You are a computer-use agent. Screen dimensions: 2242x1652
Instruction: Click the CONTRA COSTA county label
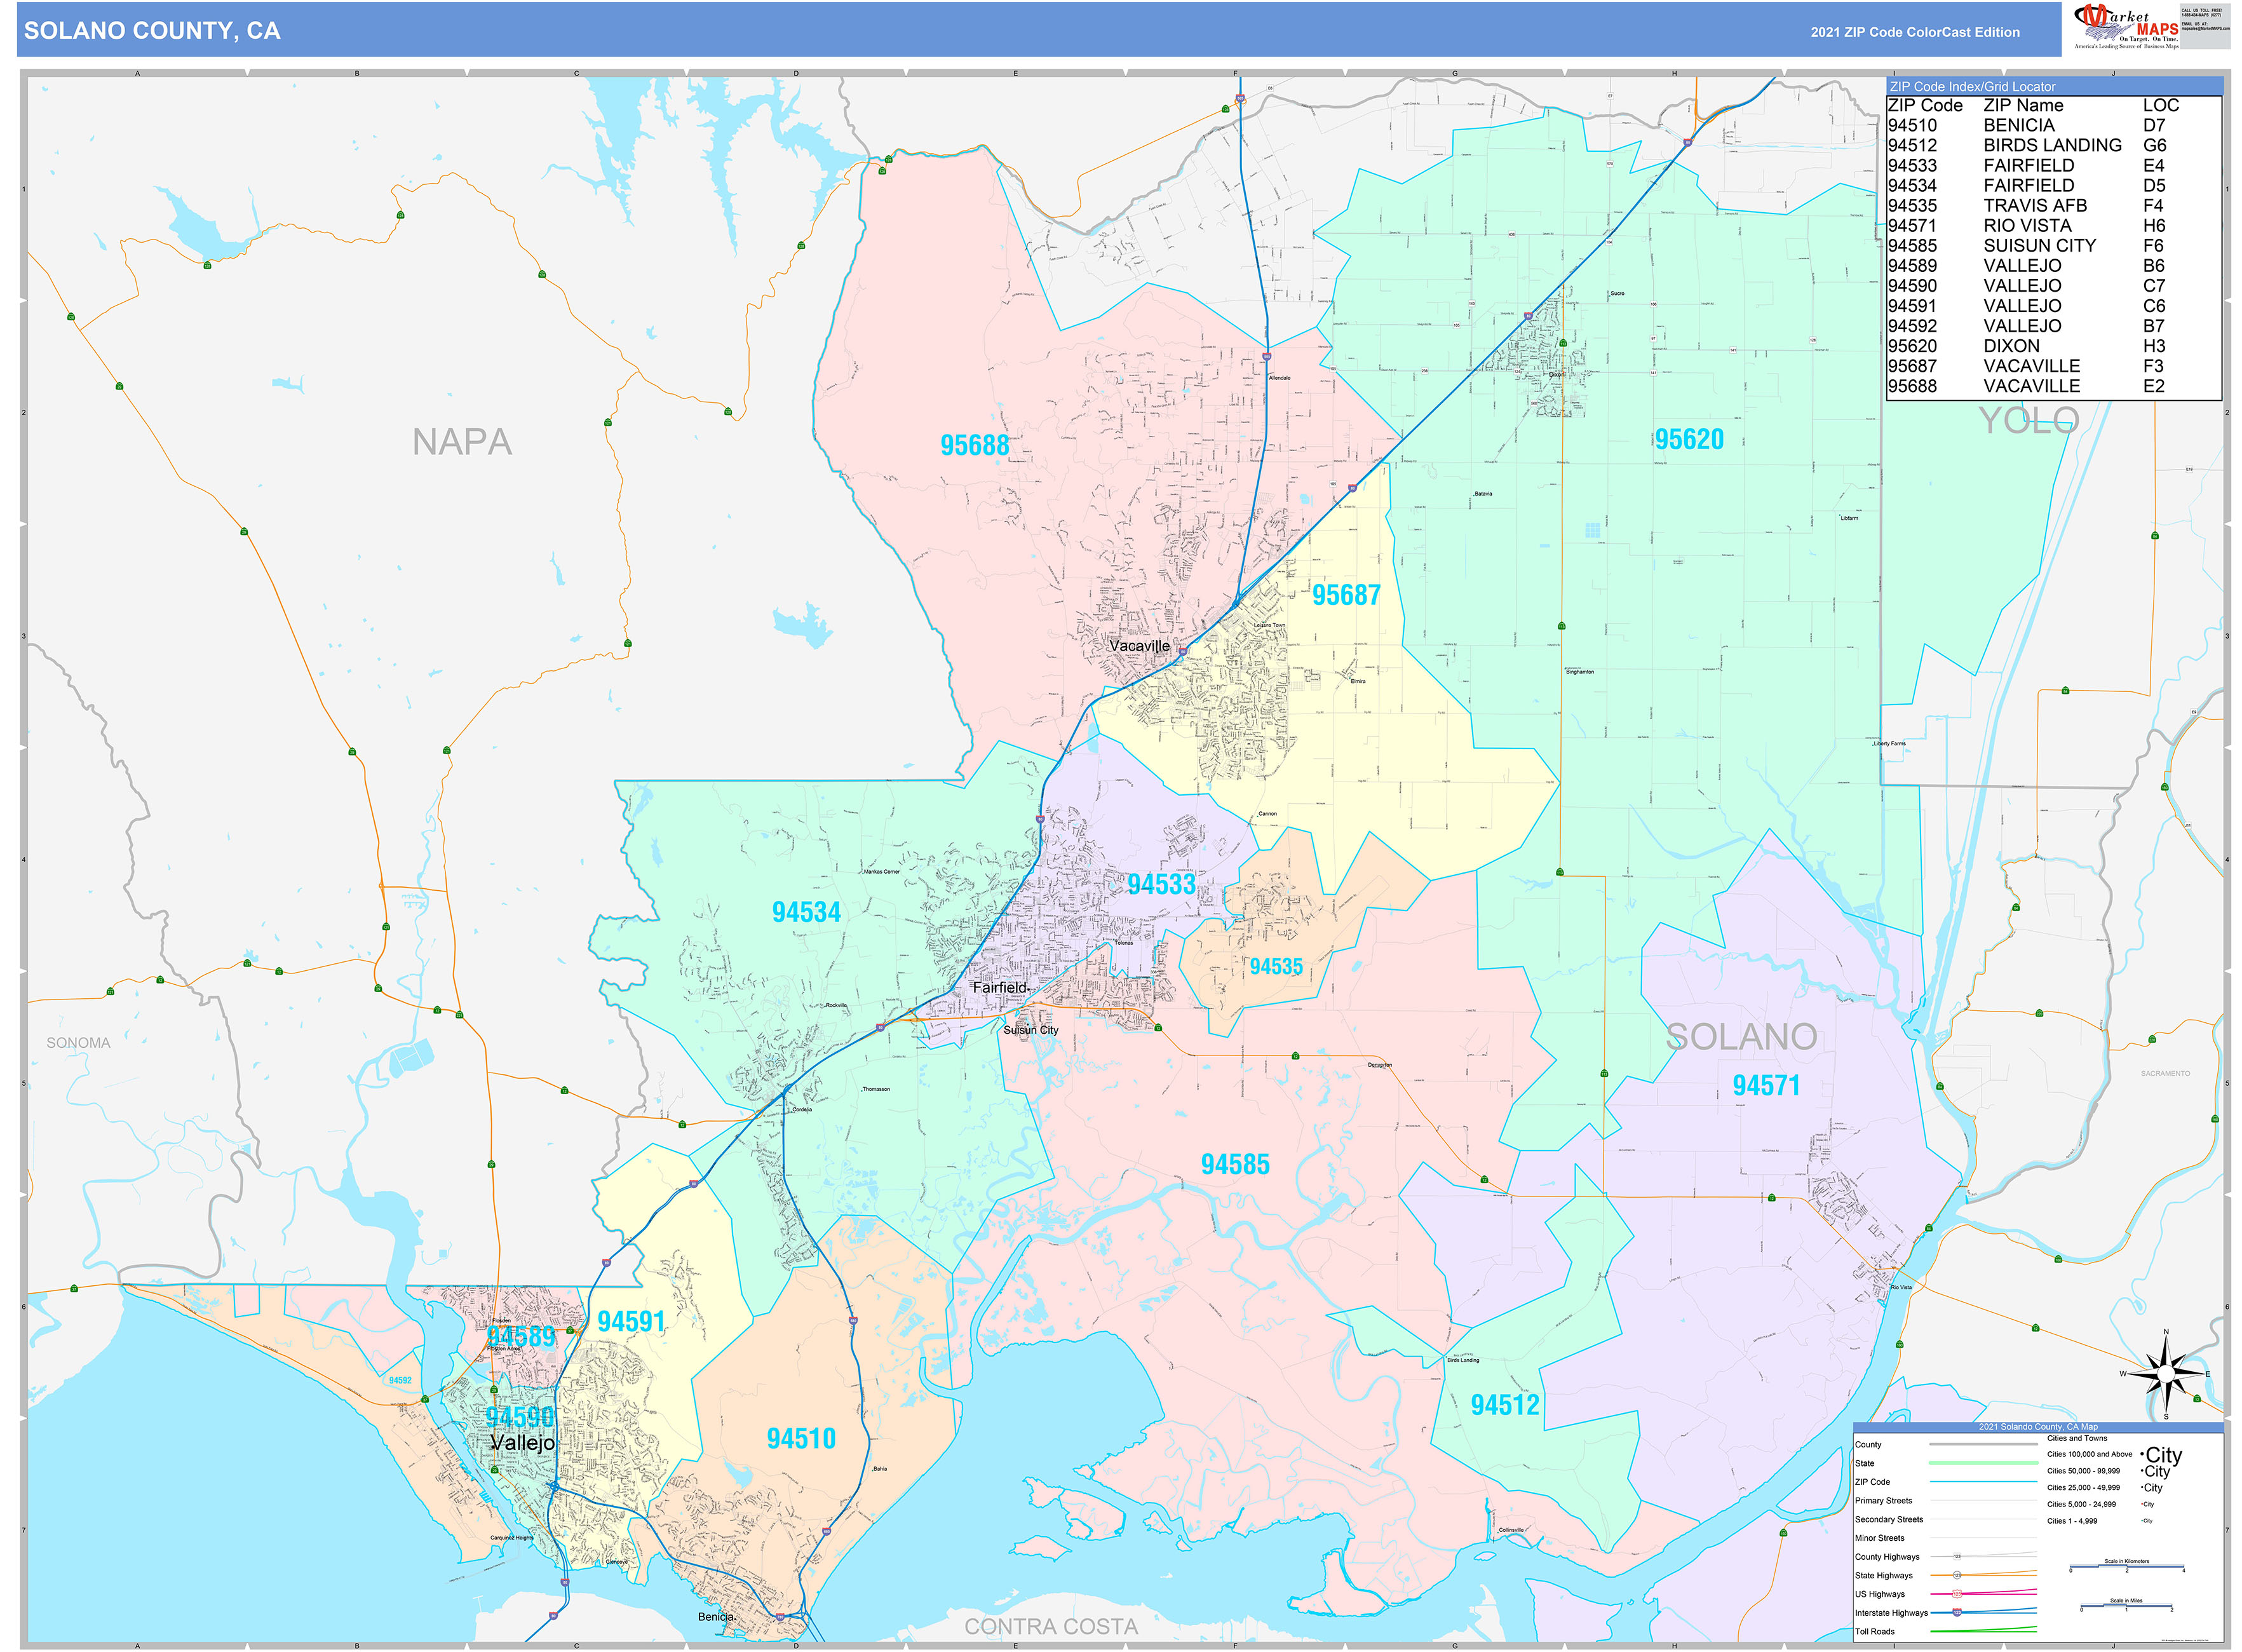click(x=1051, y=1627)
